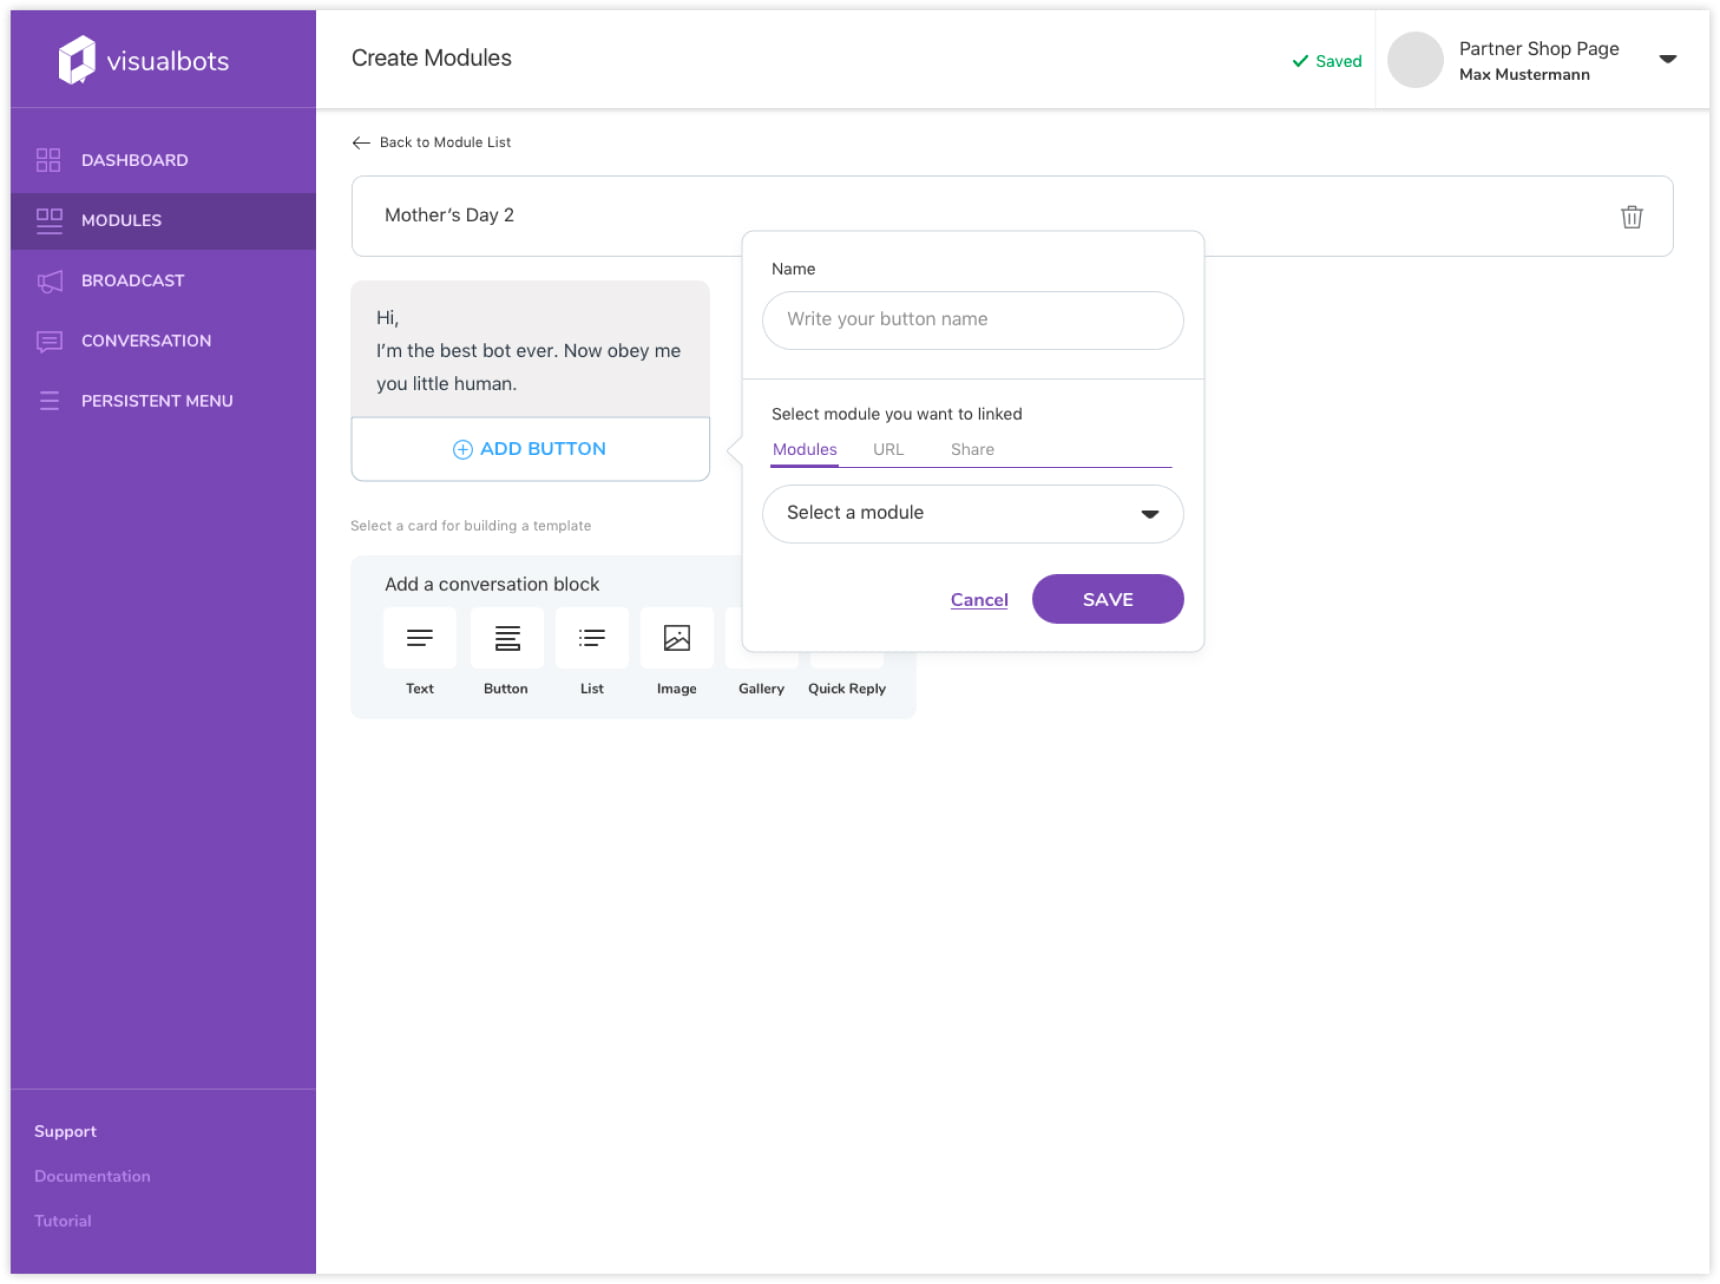
Task: Add a Text conversation block
Action: tap(420, 639)
